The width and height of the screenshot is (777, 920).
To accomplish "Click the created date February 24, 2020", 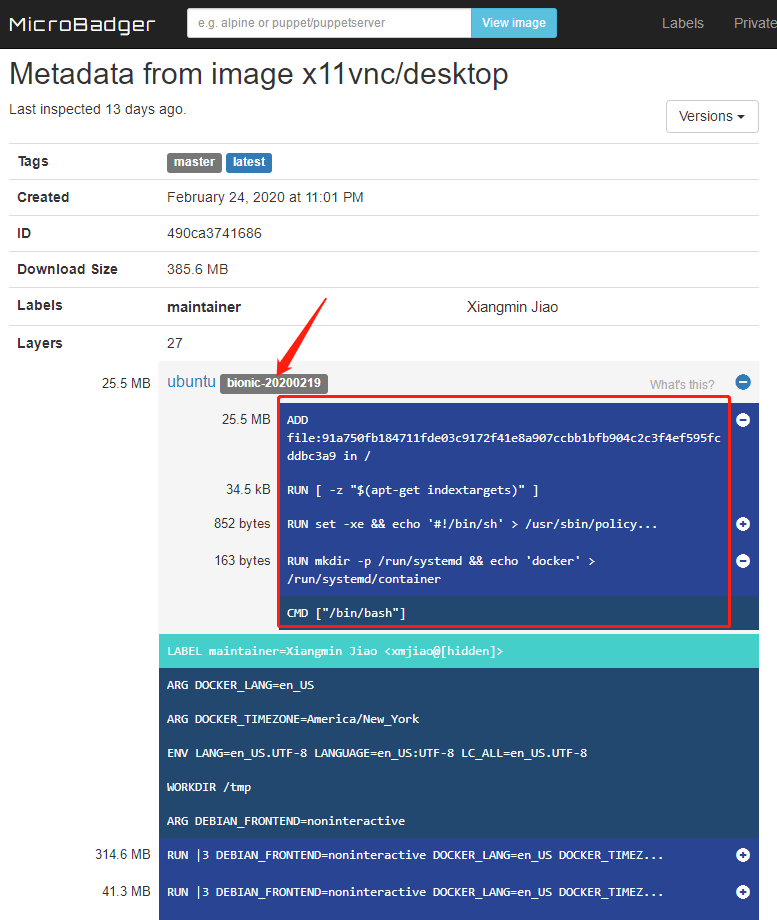I will coord(265,197).
